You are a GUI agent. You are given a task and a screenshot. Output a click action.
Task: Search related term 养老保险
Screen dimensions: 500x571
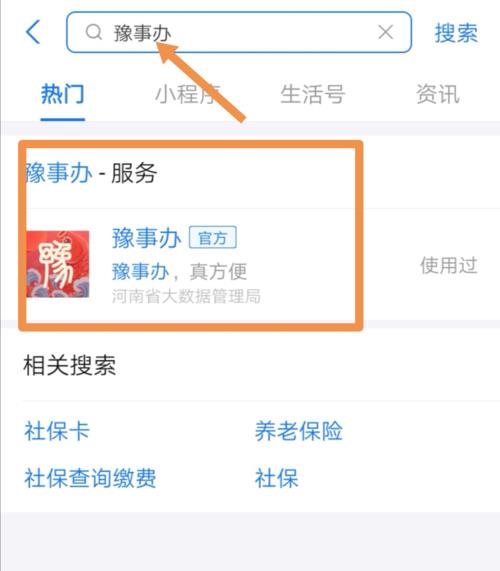click(299, 431)
